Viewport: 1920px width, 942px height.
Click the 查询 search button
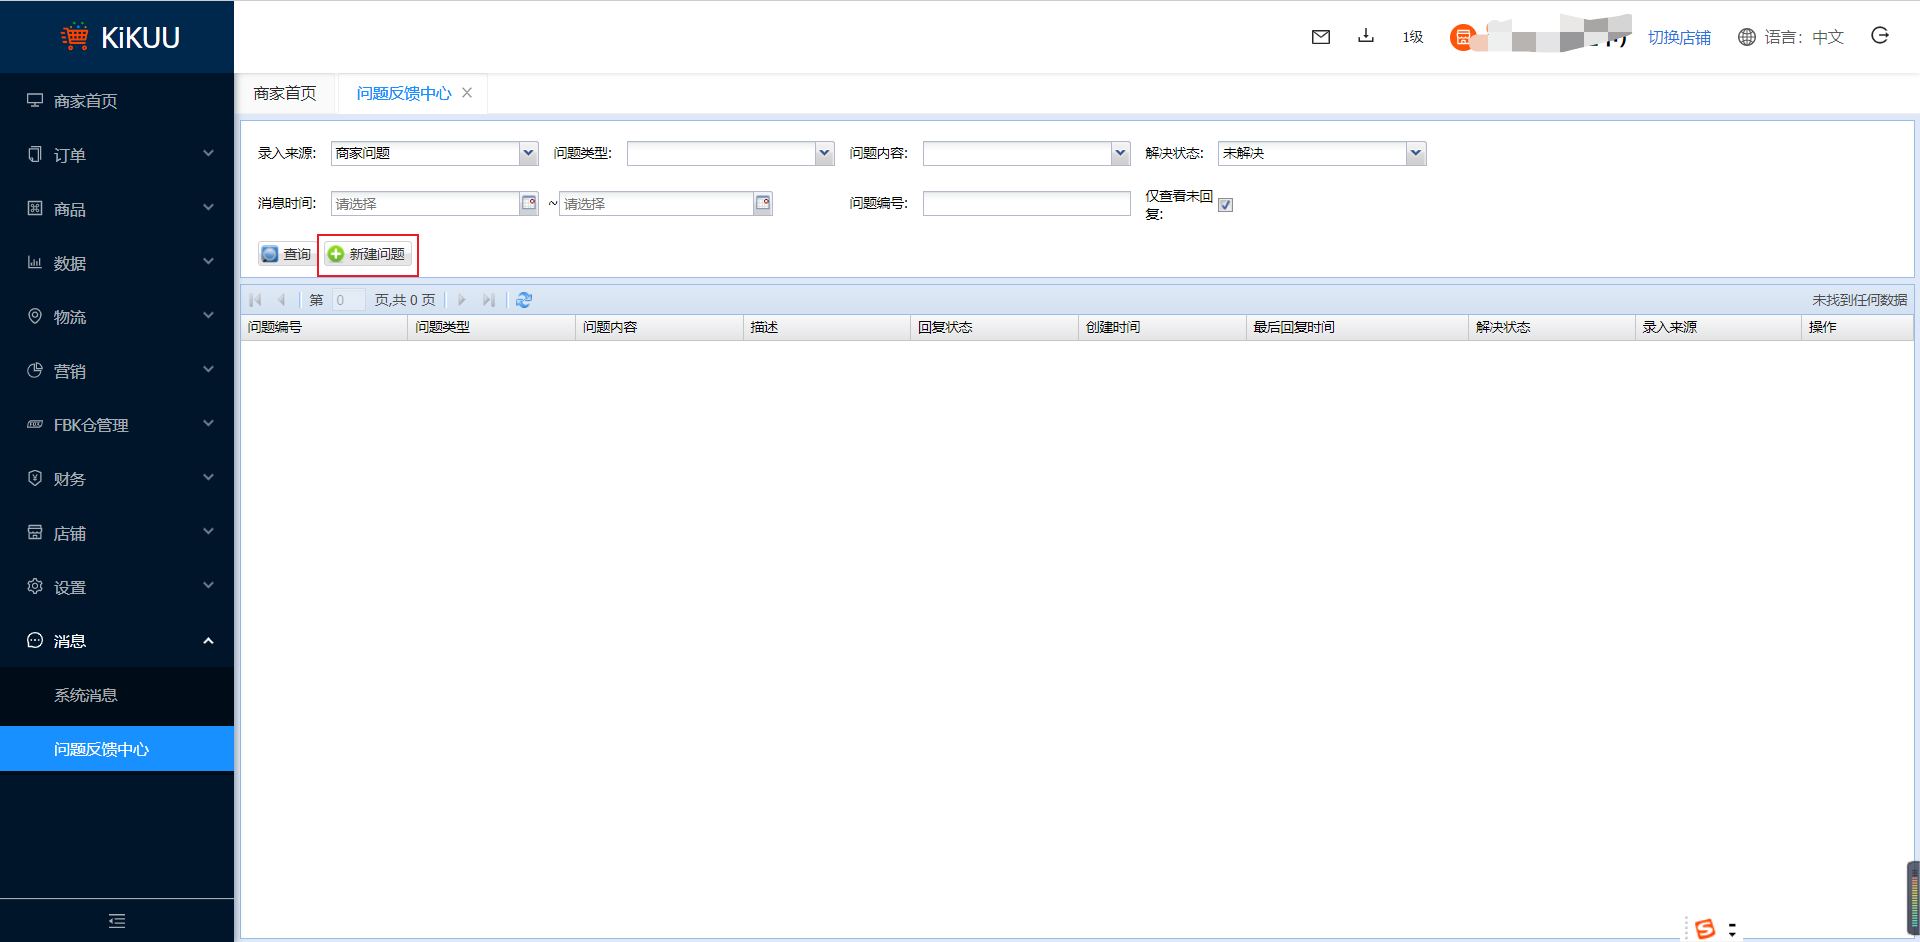click(286, 254)
